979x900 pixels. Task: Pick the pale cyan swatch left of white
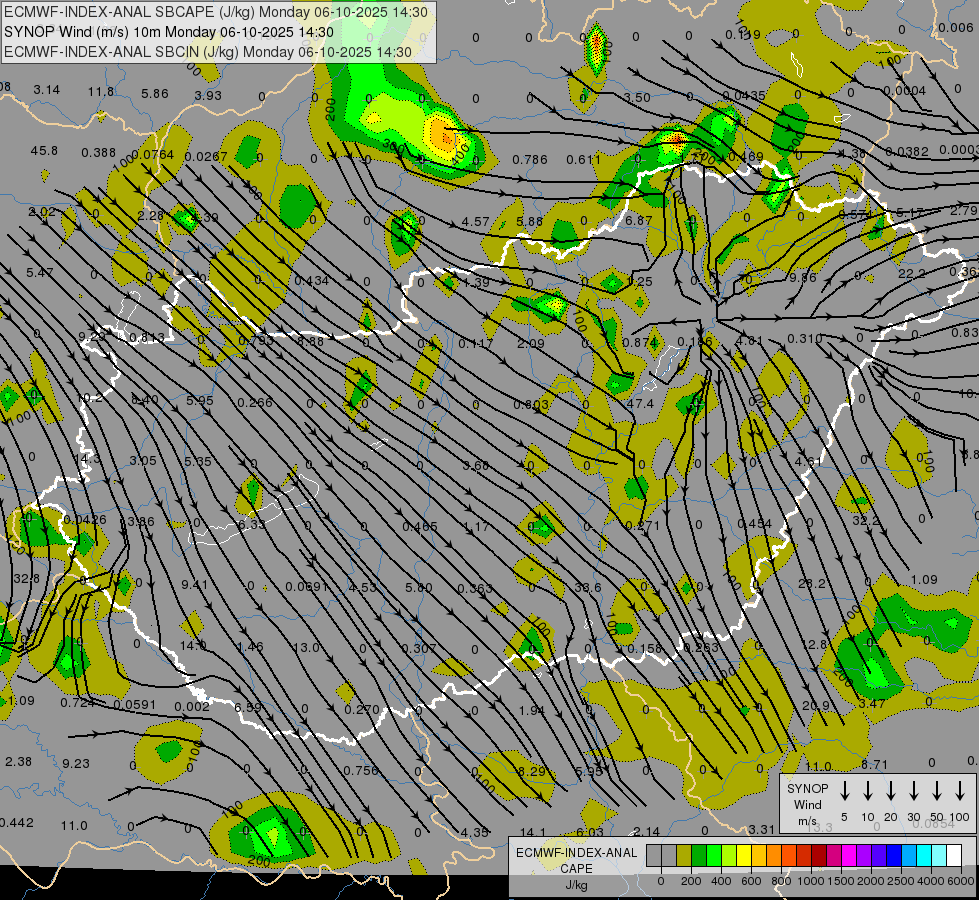[939, 855]
